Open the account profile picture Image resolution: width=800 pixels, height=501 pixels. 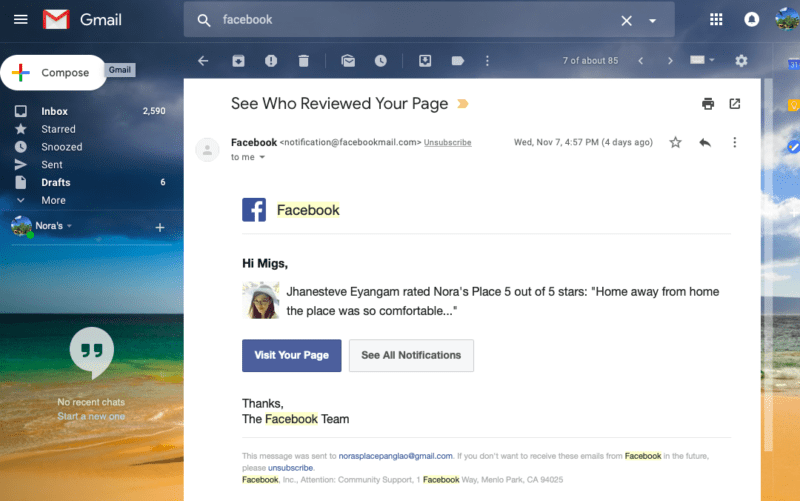787,19
